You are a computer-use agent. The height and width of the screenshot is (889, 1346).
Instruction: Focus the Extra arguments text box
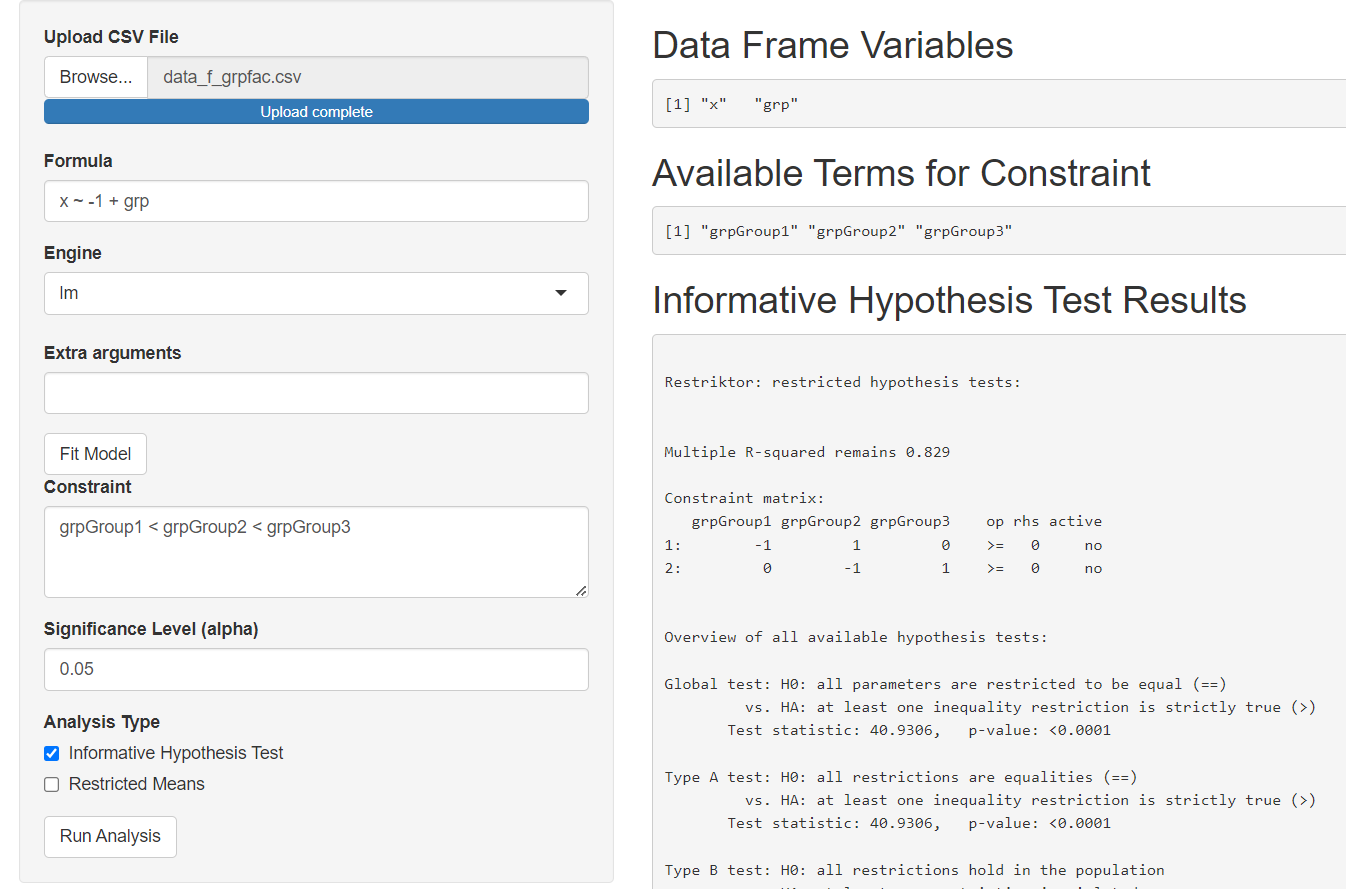click(316, 393)
